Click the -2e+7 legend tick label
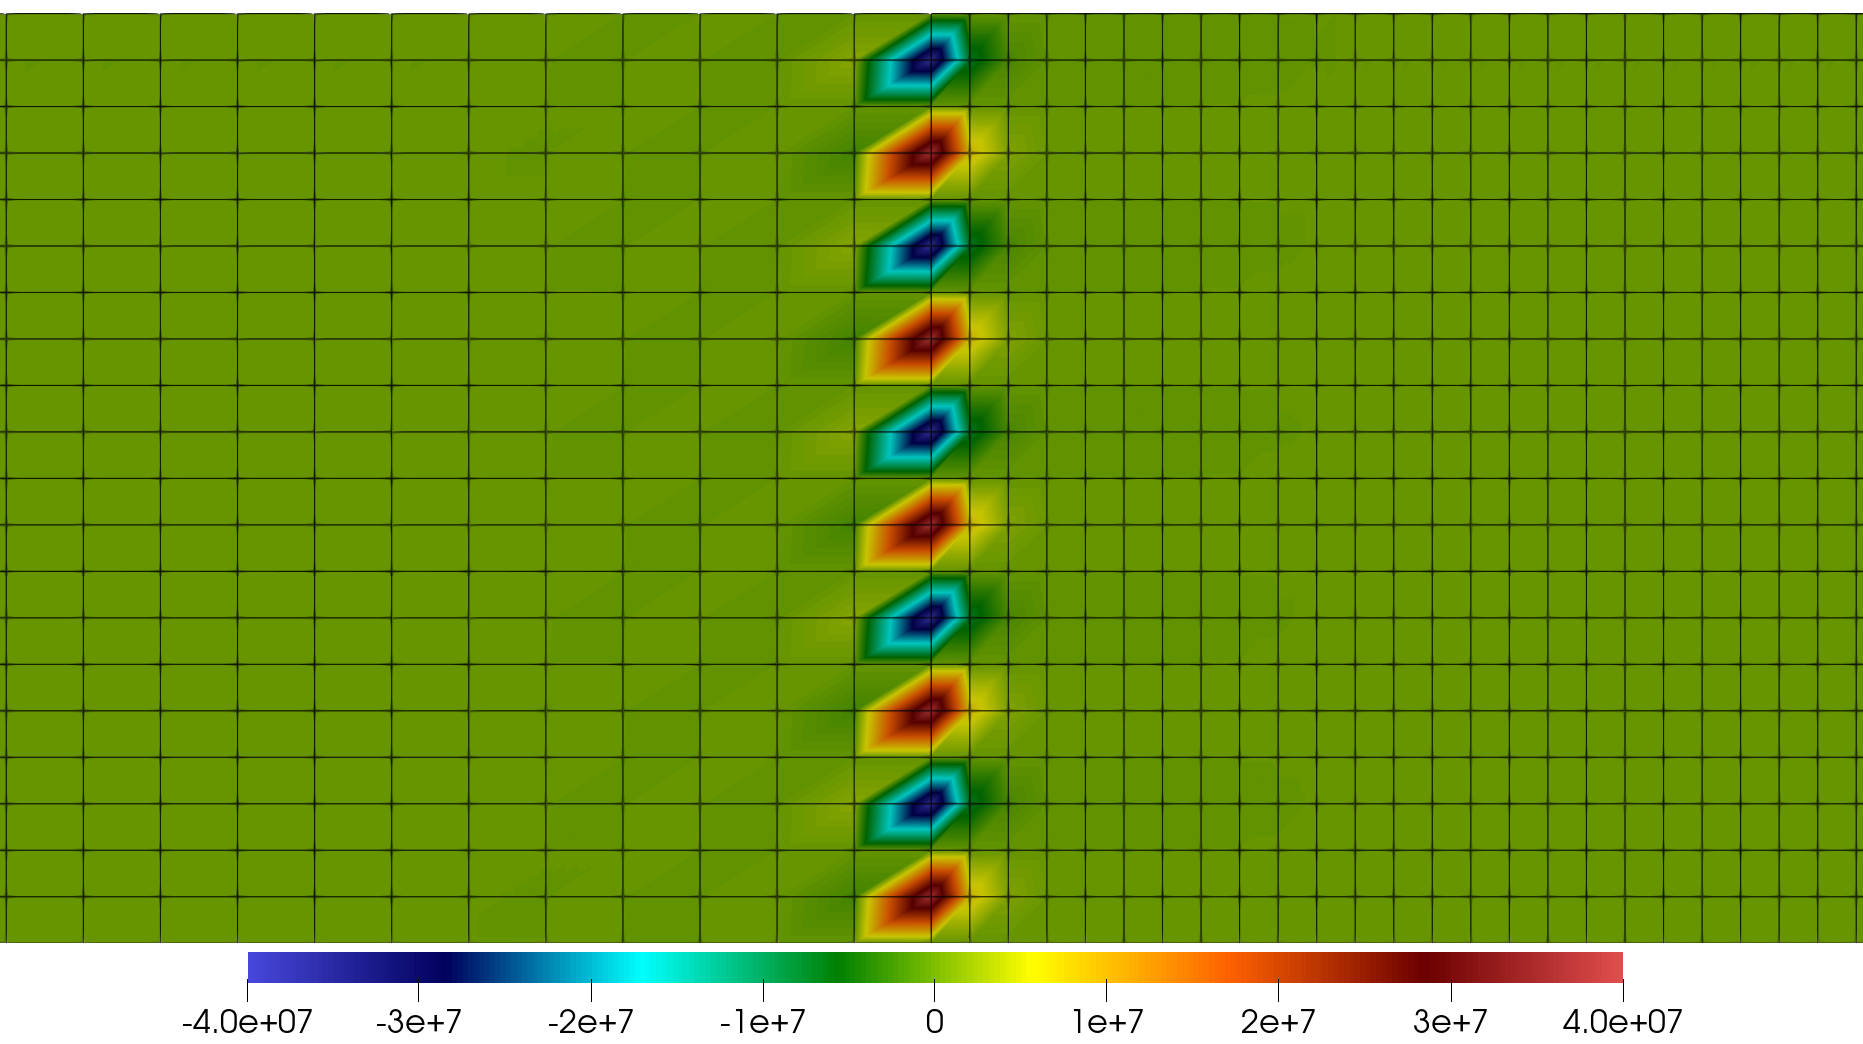1863x1044 pixels. click(x=590, y=1021)
